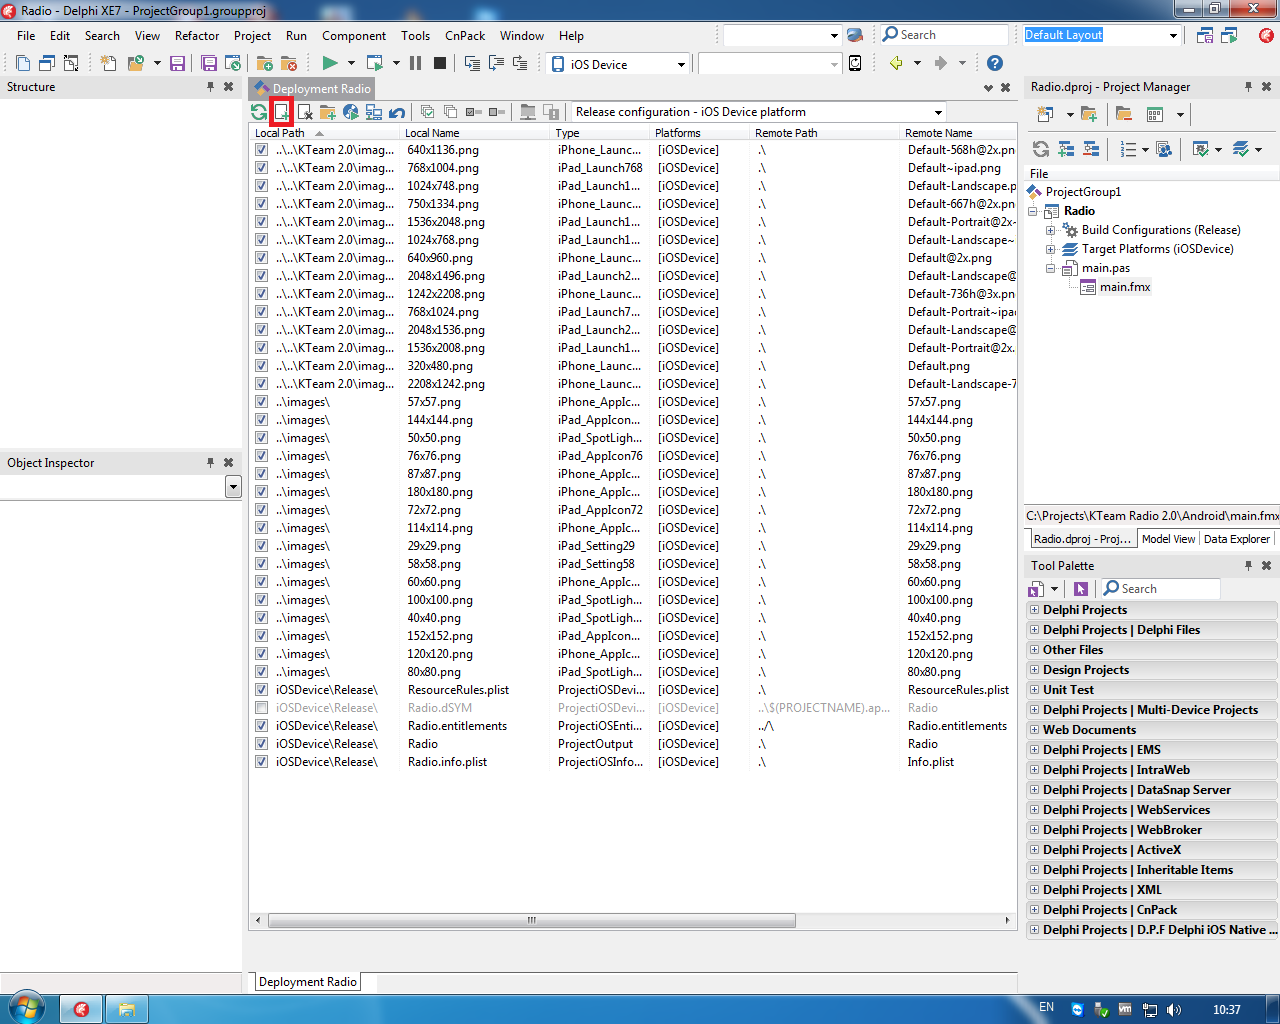Reconcile deployment list with refresh icon

259,112
